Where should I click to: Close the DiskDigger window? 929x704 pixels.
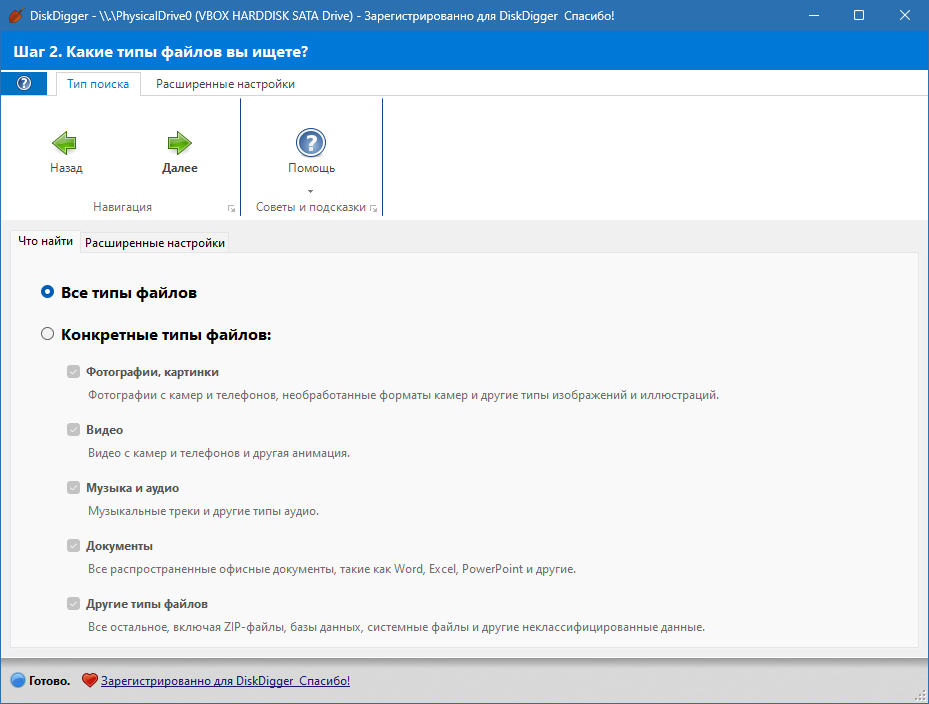pyautogui.click(x=905, y=15)
